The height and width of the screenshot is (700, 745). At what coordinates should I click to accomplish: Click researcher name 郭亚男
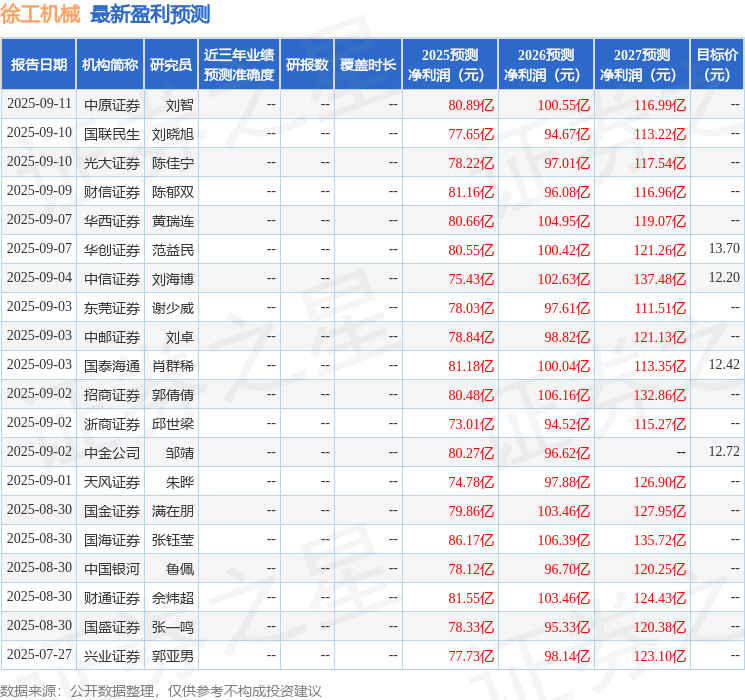tap(173, 656)
